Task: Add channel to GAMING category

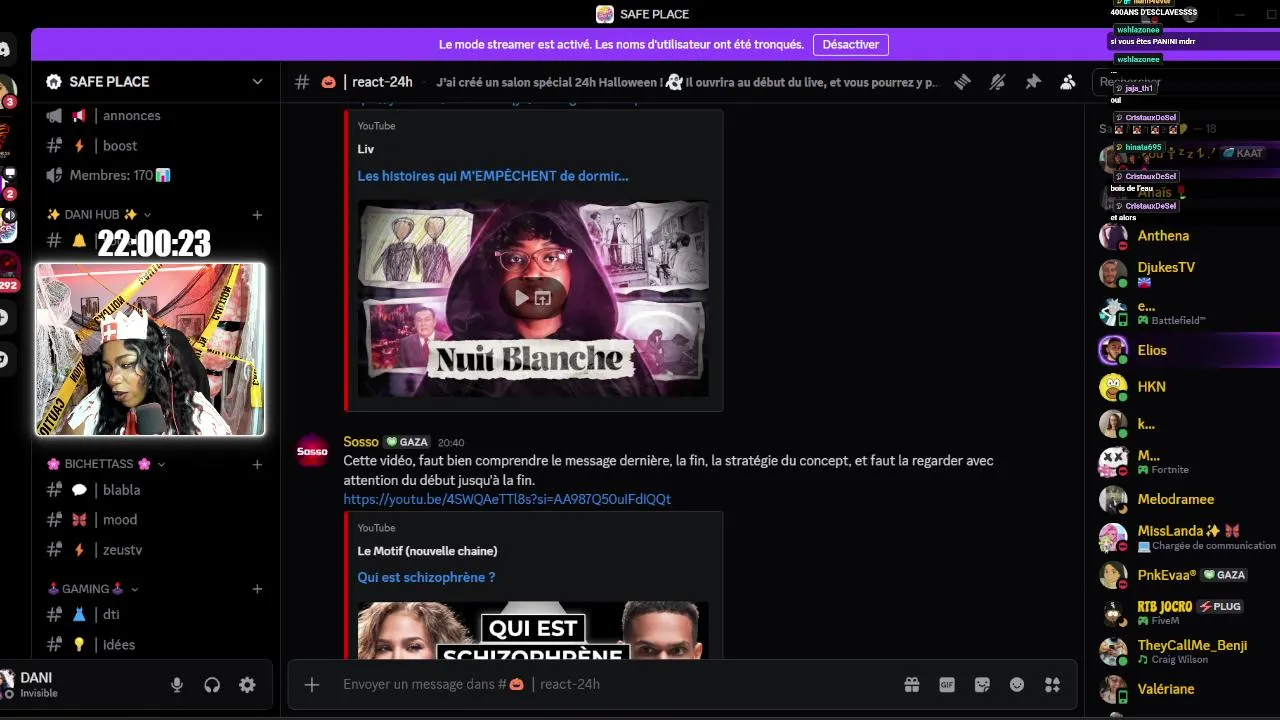Action: pyautogui.click(x=257, y=589)
